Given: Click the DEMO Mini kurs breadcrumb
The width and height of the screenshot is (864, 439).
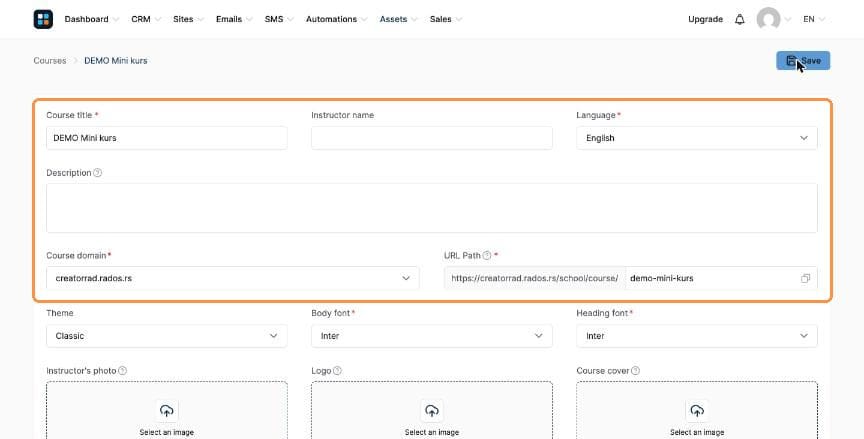Looking at the screenshot, I should tap(116, 61).
